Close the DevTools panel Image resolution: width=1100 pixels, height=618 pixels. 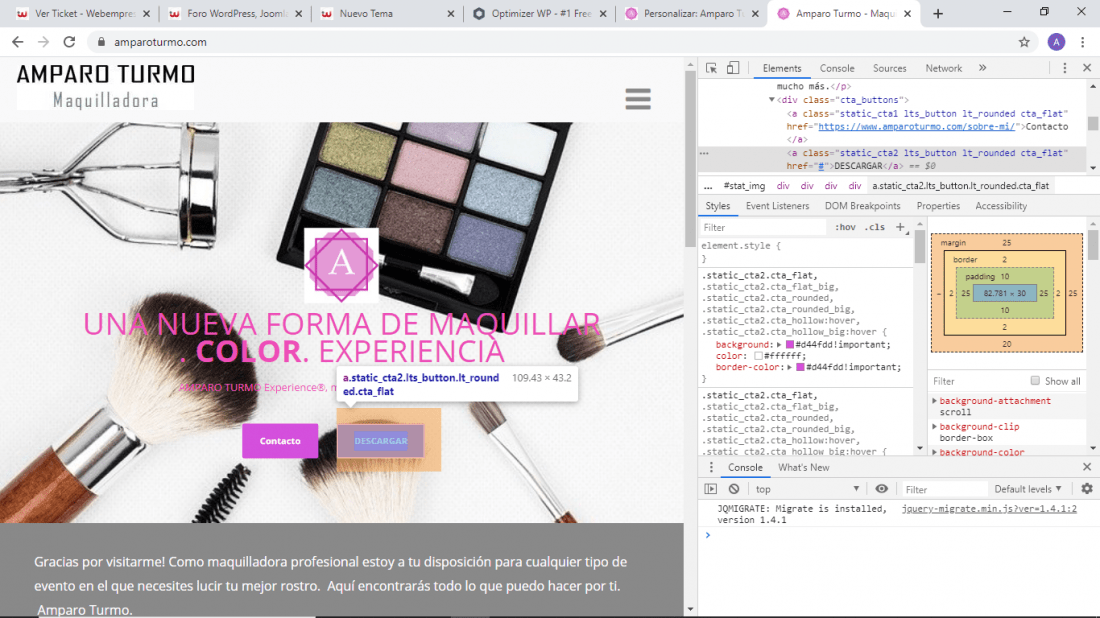coord(1087,68)
